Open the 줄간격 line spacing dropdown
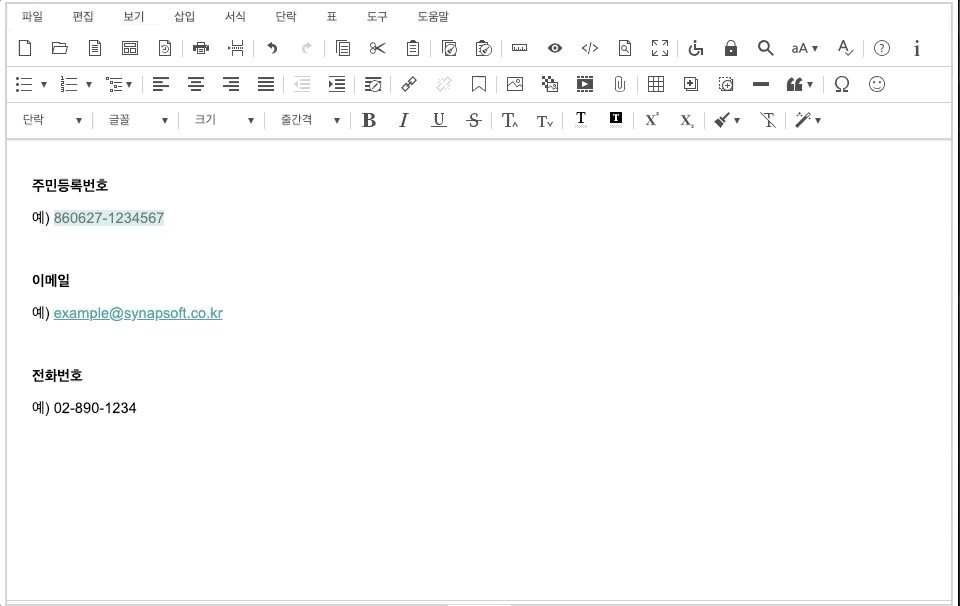960x606 pixels. point(310,120)
